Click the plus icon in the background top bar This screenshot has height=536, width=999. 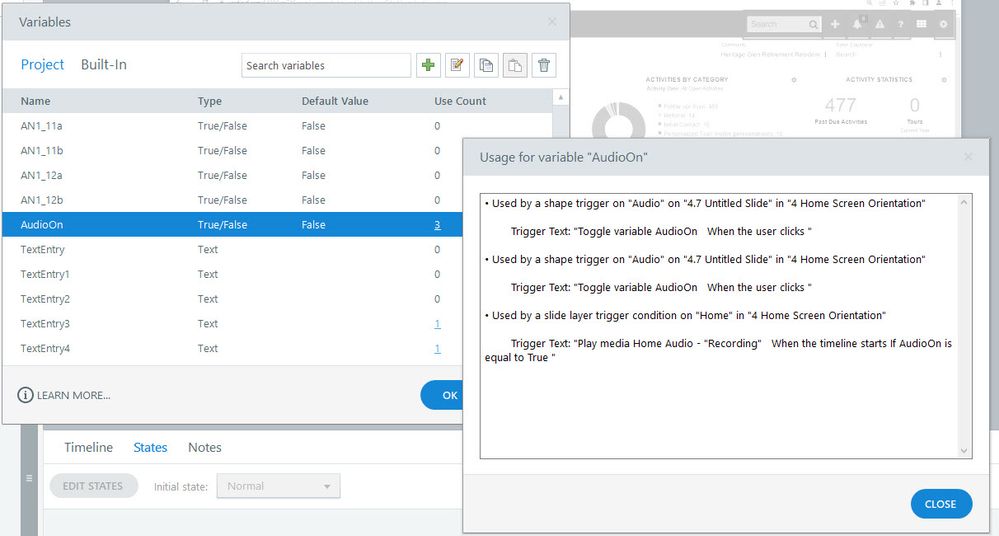click(x=835, y=24)
